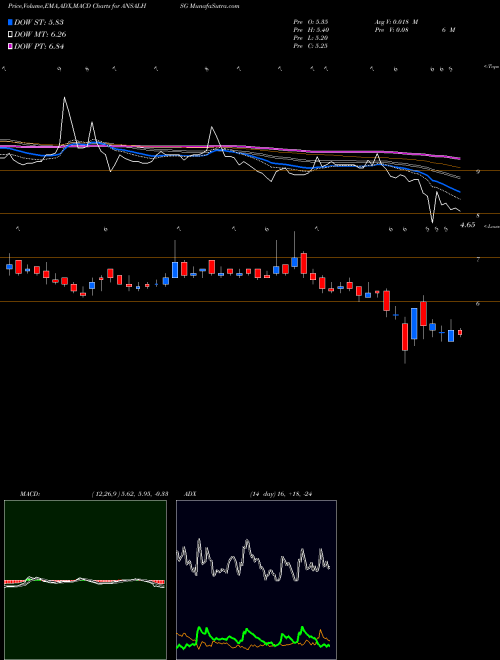Screen dimensions: 500x660
Task: Click the '6' price axis label
Action: click(478, 303)
